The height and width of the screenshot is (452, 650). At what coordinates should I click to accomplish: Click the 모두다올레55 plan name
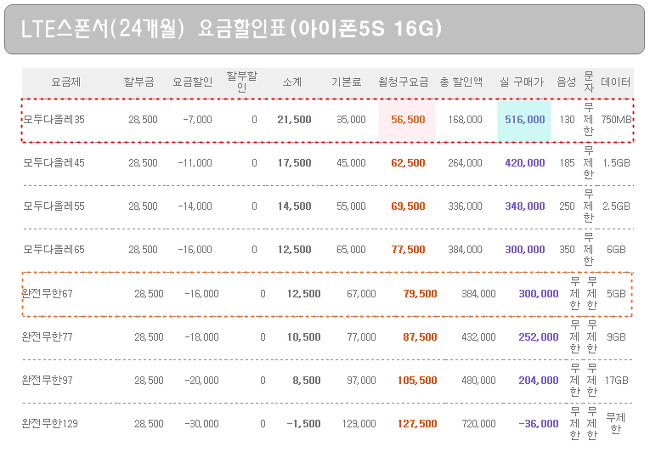[54, 206]
